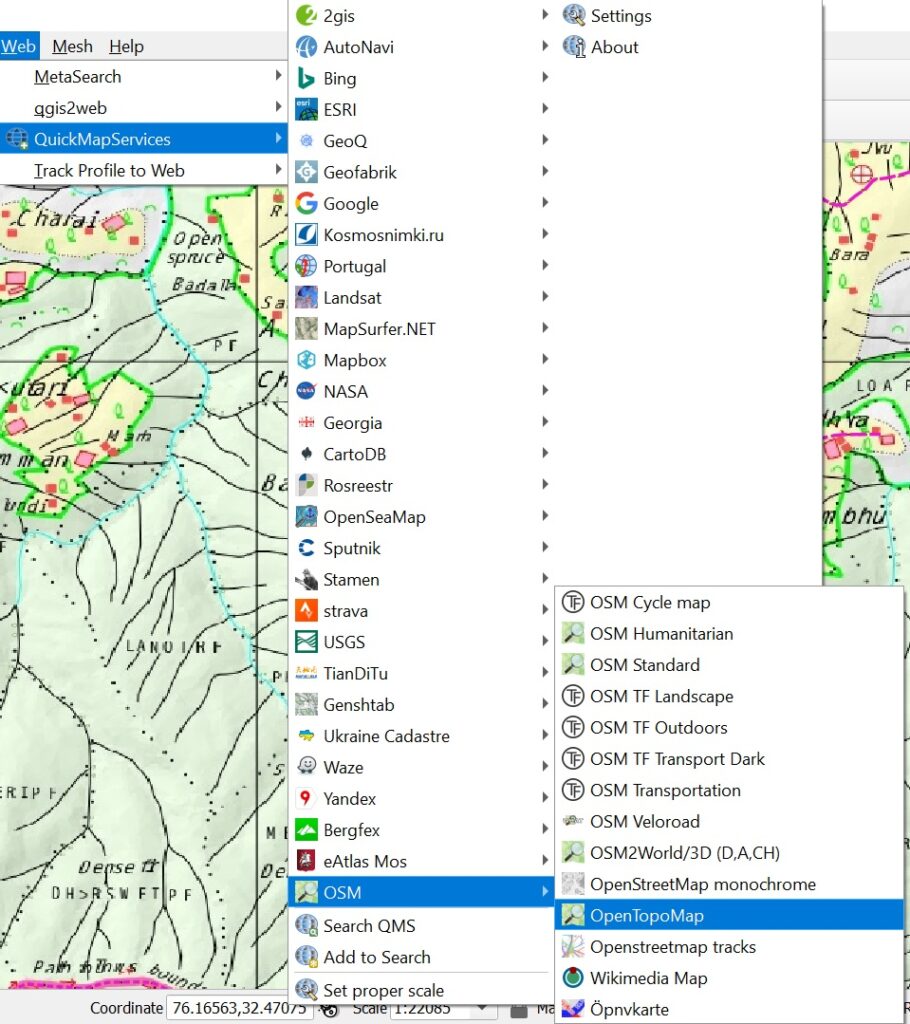Image resolution: width=910 pixels, height=1024 pixels.
Task: Open the TianDiTu provider entry
Action: (421, 673)
